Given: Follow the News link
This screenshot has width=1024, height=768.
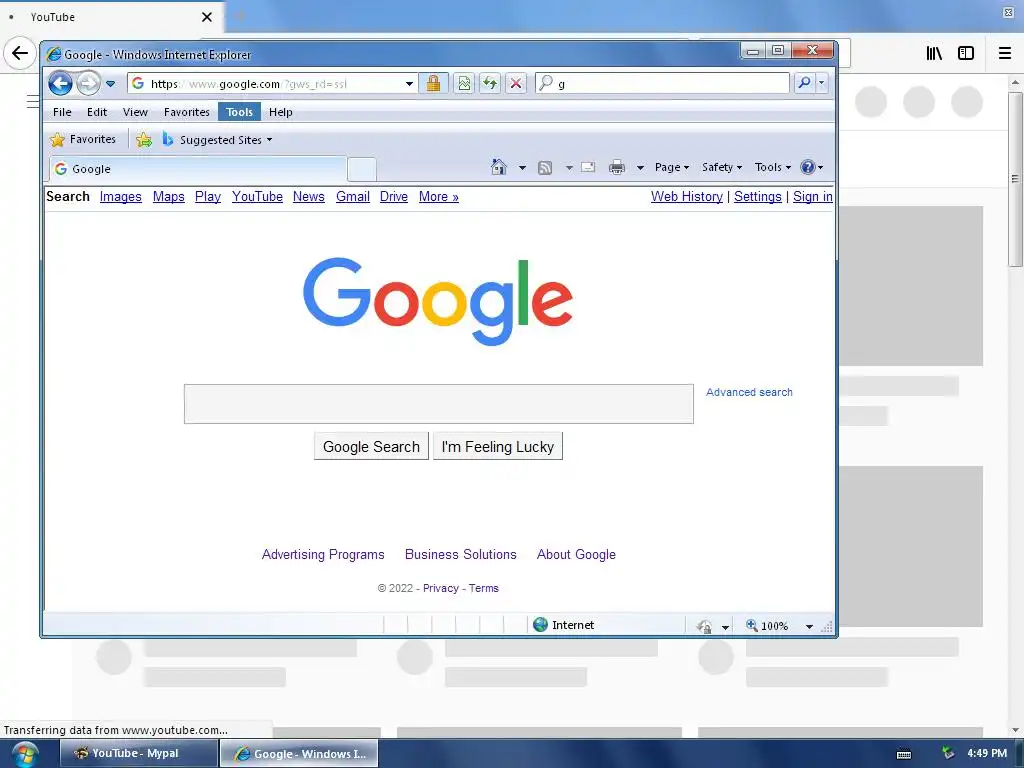Looking at the screenshot, I should tap(309, 197).
